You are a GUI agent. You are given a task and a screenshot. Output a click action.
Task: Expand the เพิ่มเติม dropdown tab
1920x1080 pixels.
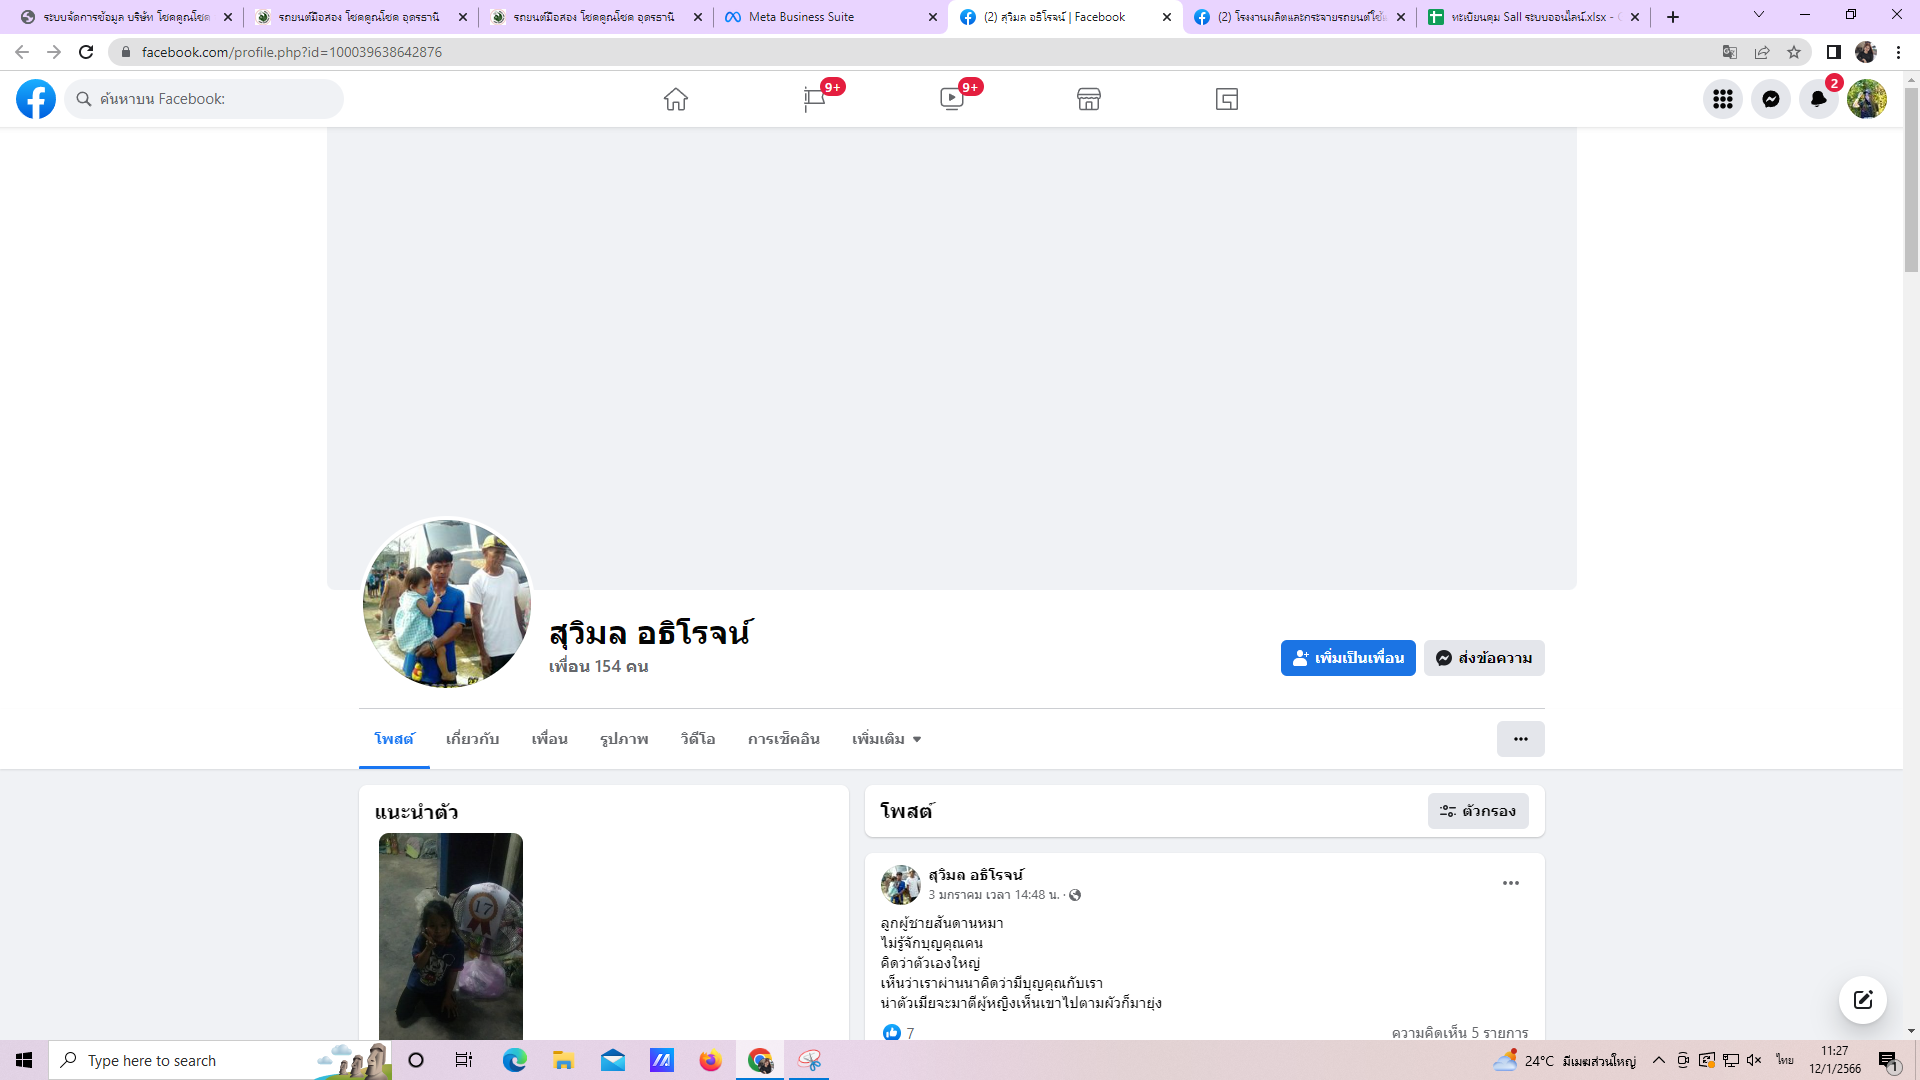pos(886,739)
